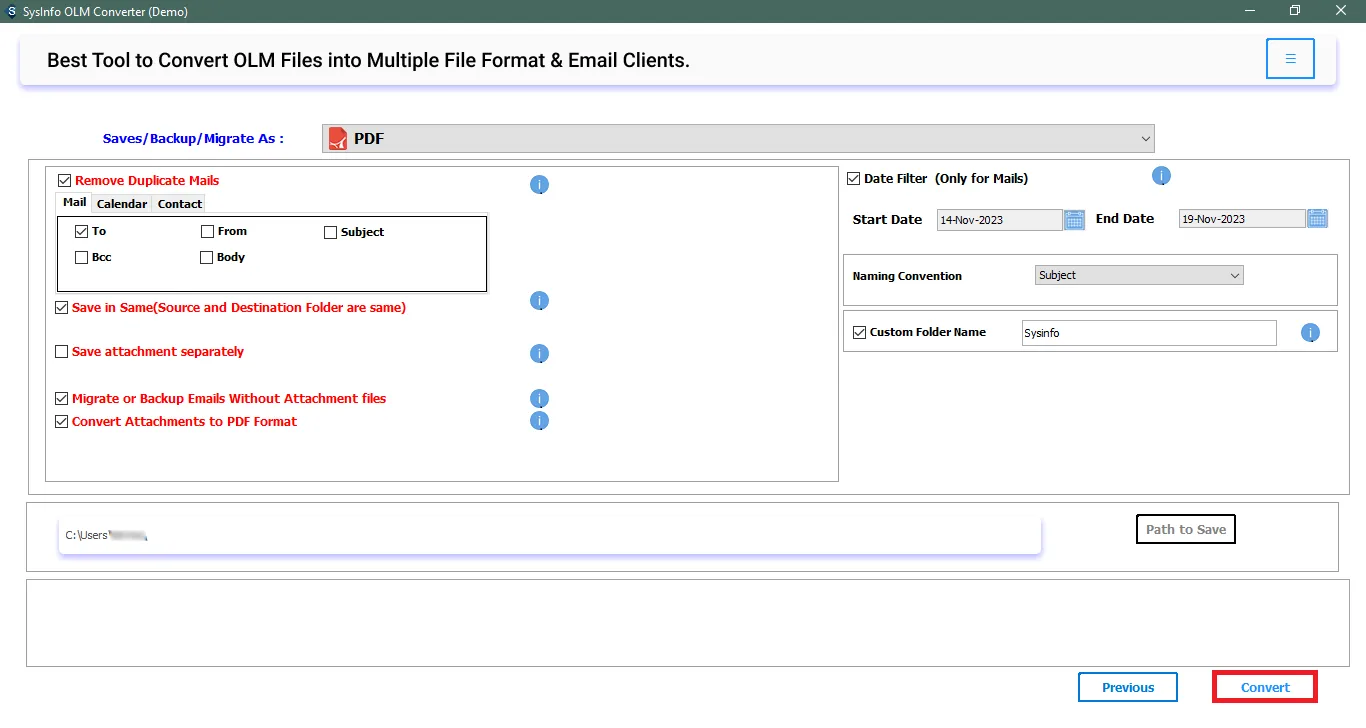Viewport: 1366px width, 728px height.
Task: Click info icon for Save attachment separately
Action: coord(539,353)
